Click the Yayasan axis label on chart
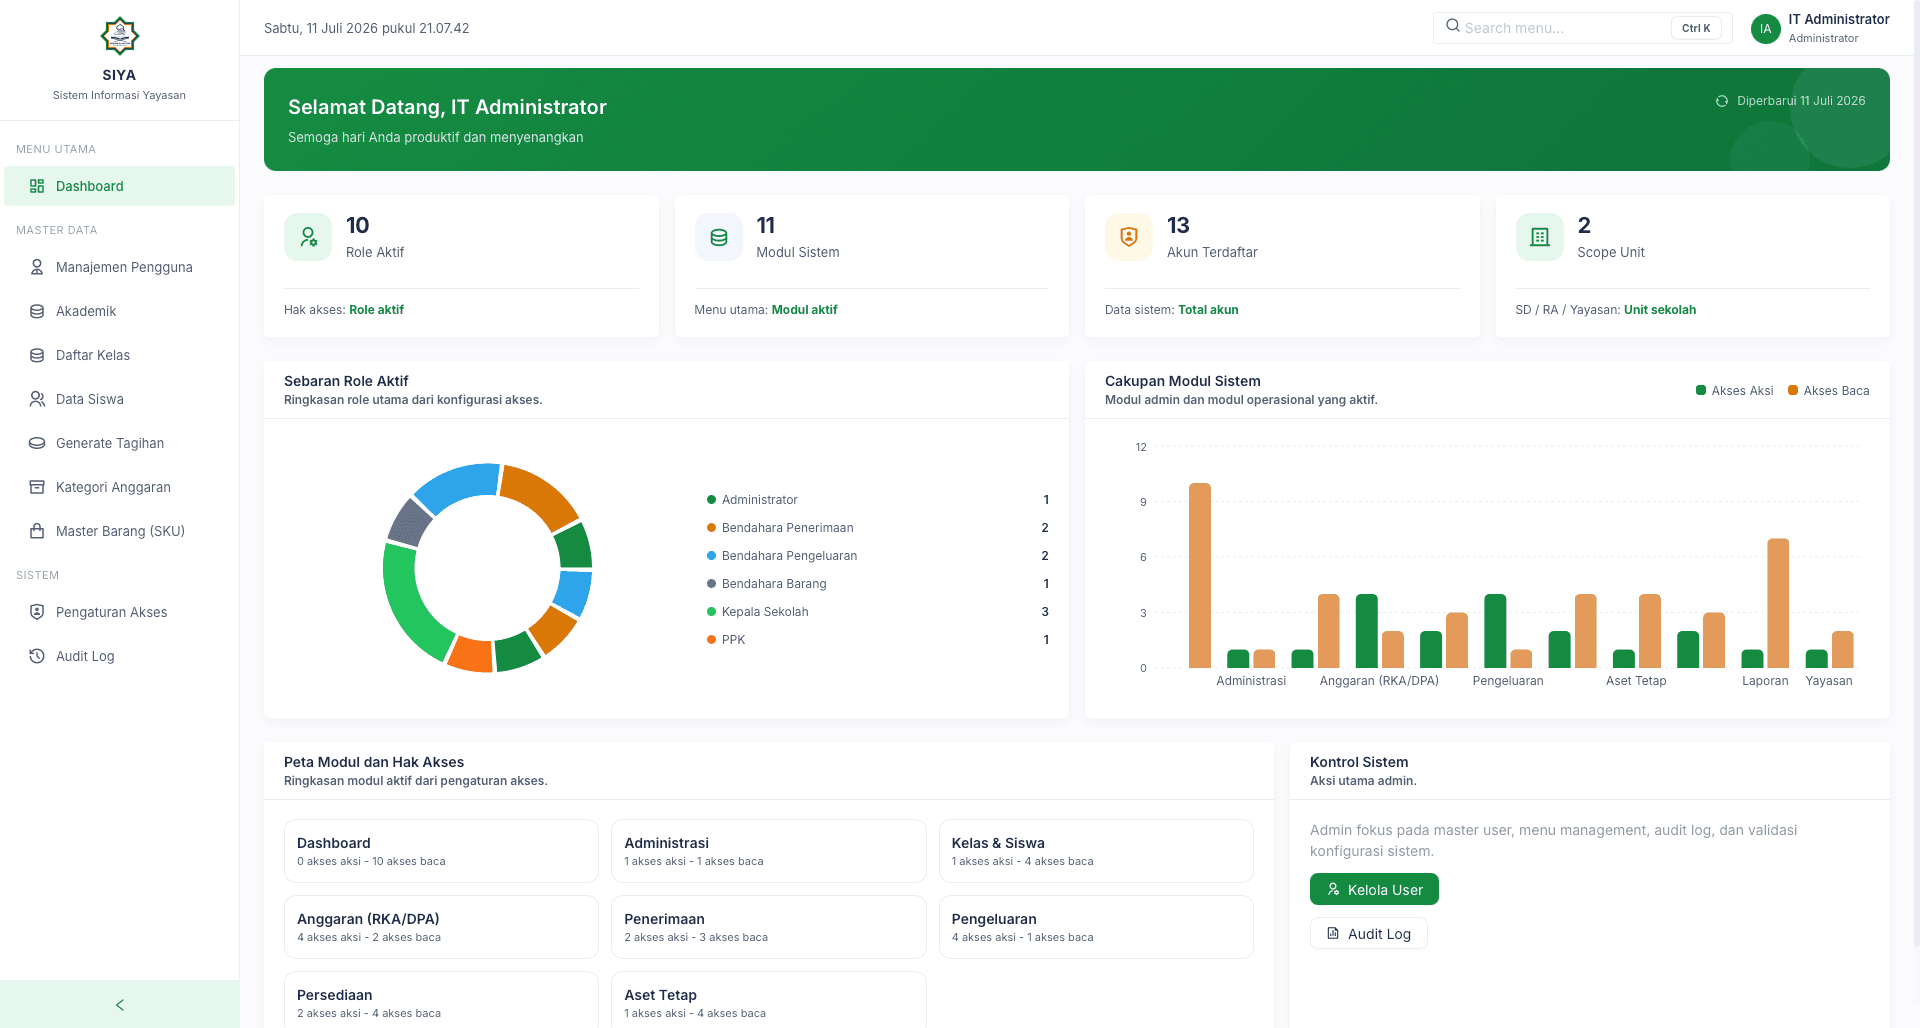This screenshot has width=1920, height=1028. pyautogui.click(x=1829, y=681)
